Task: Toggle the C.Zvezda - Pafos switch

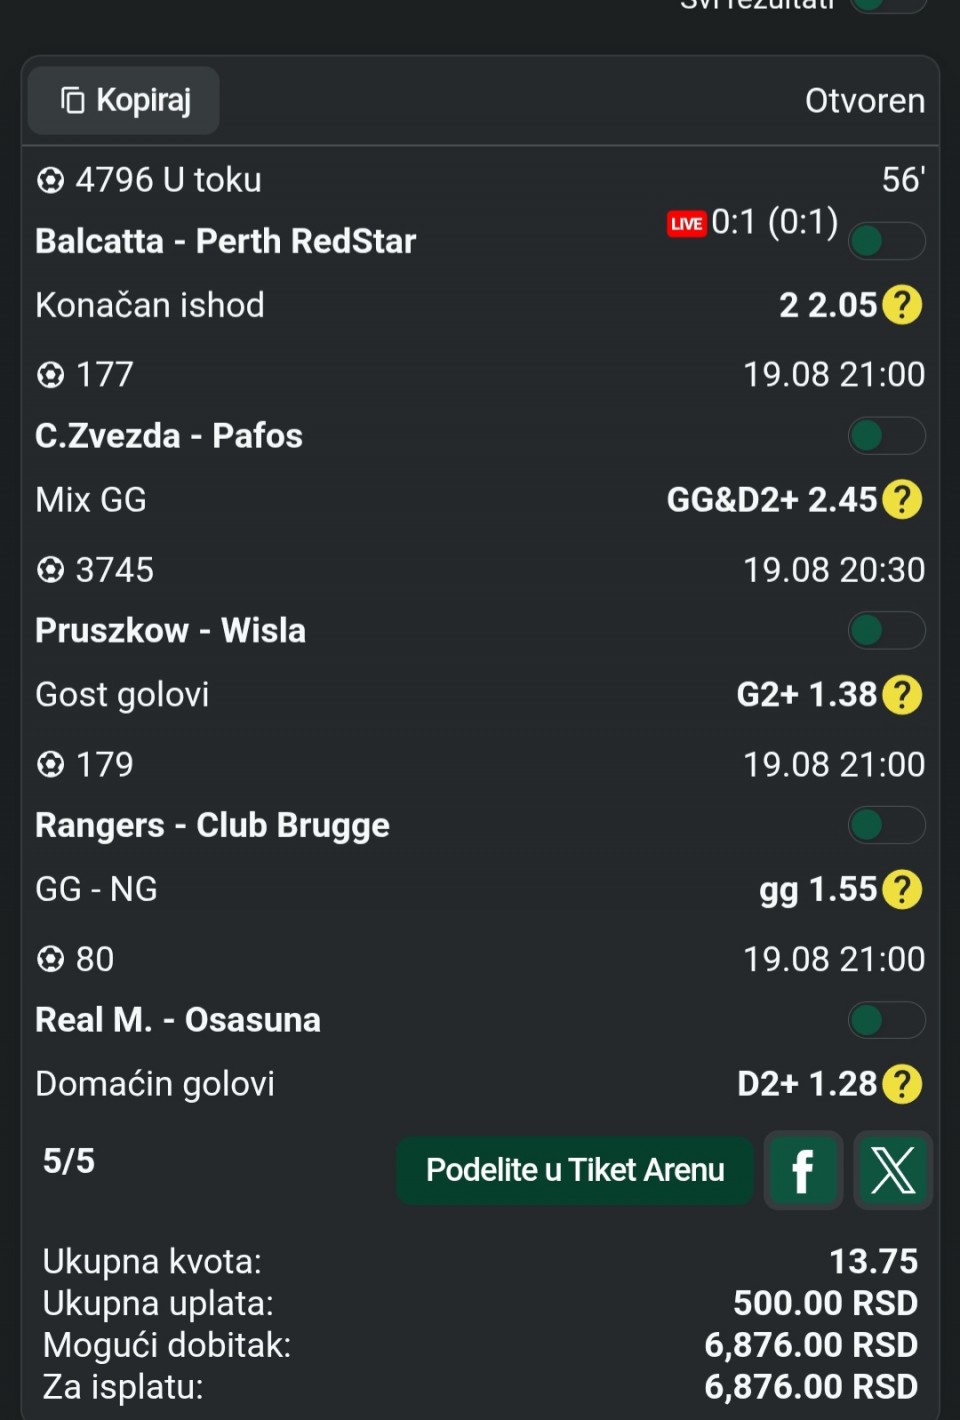Action: [886, 436]
